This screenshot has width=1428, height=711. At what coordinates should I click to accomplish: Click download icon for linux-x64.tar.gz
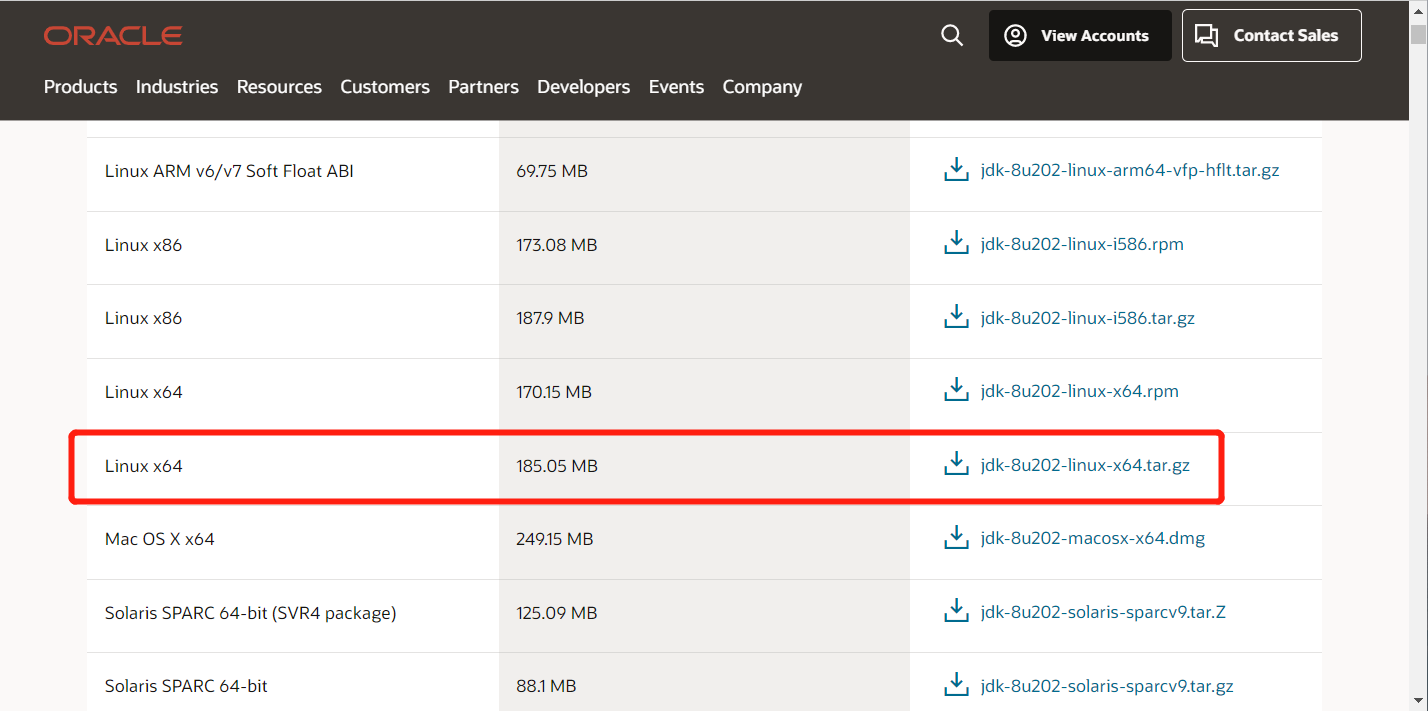(957, 464)
